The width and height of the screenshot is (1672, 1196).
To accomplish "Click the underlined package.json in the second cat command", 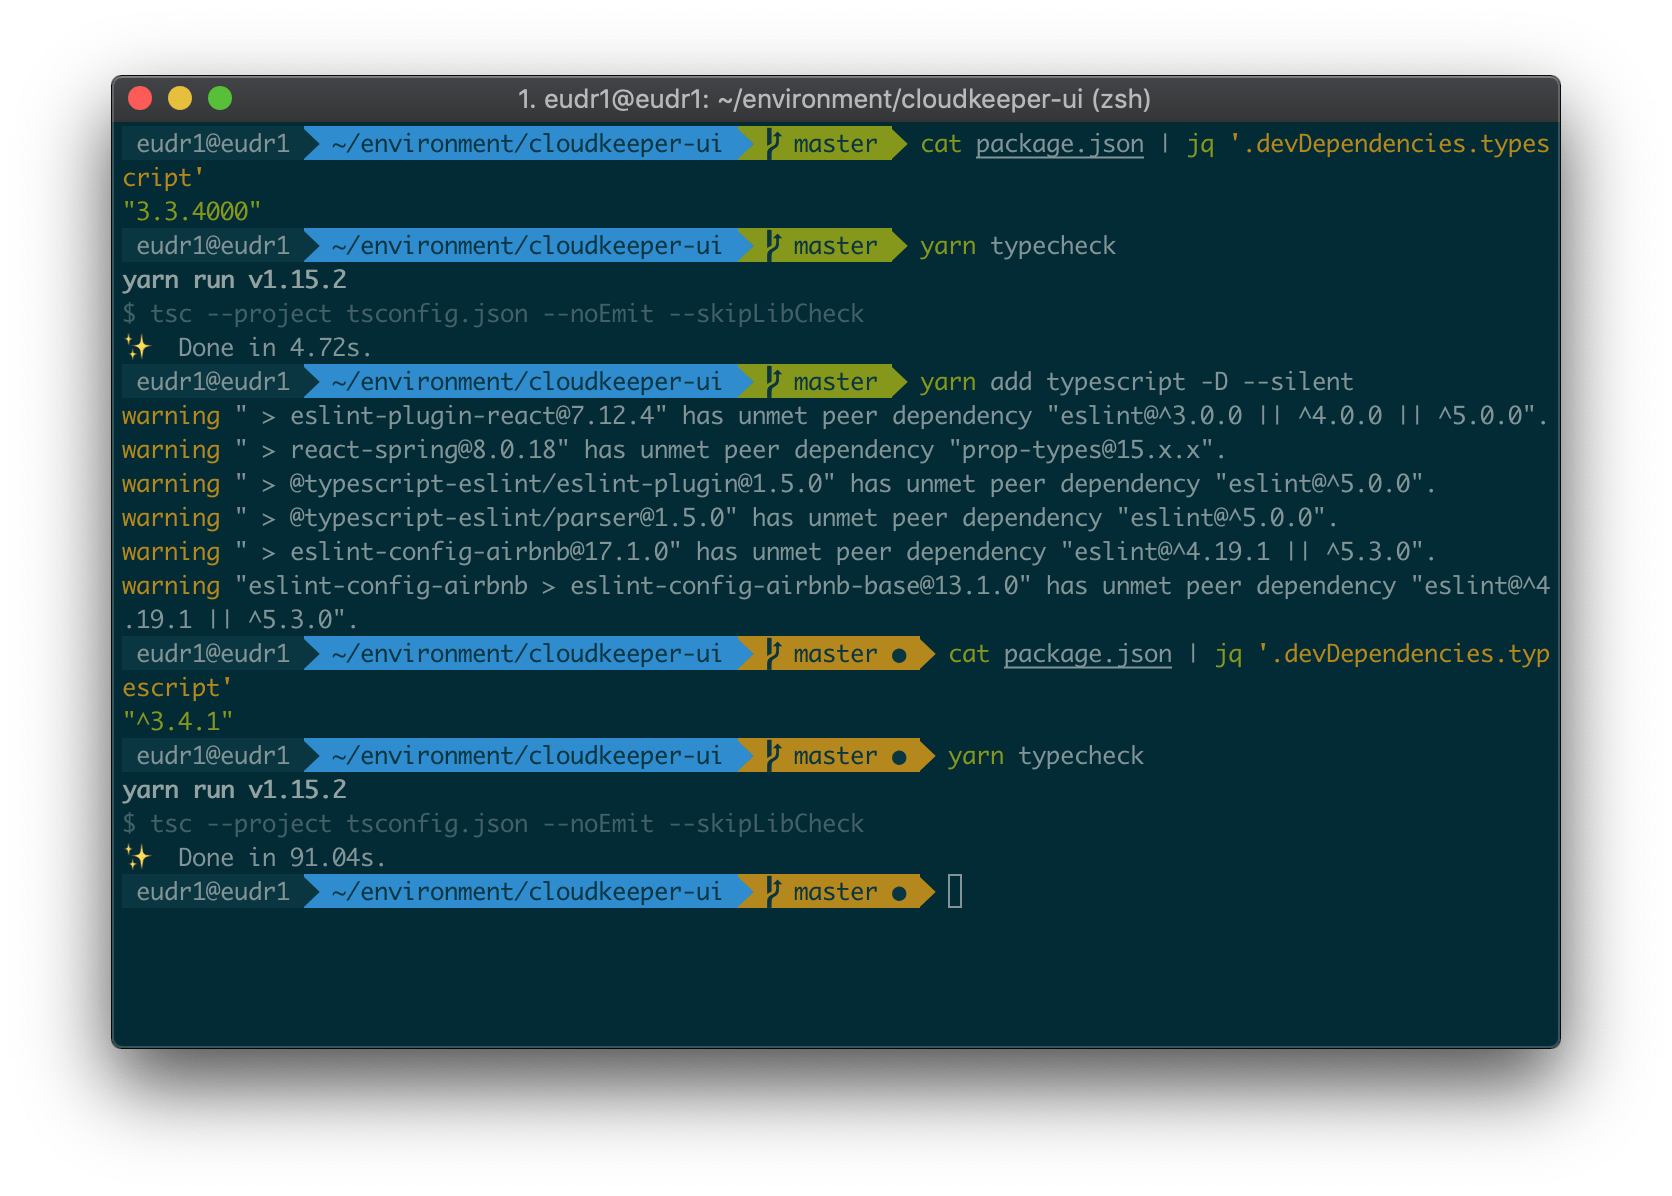I will click(x=1088, y=654).
